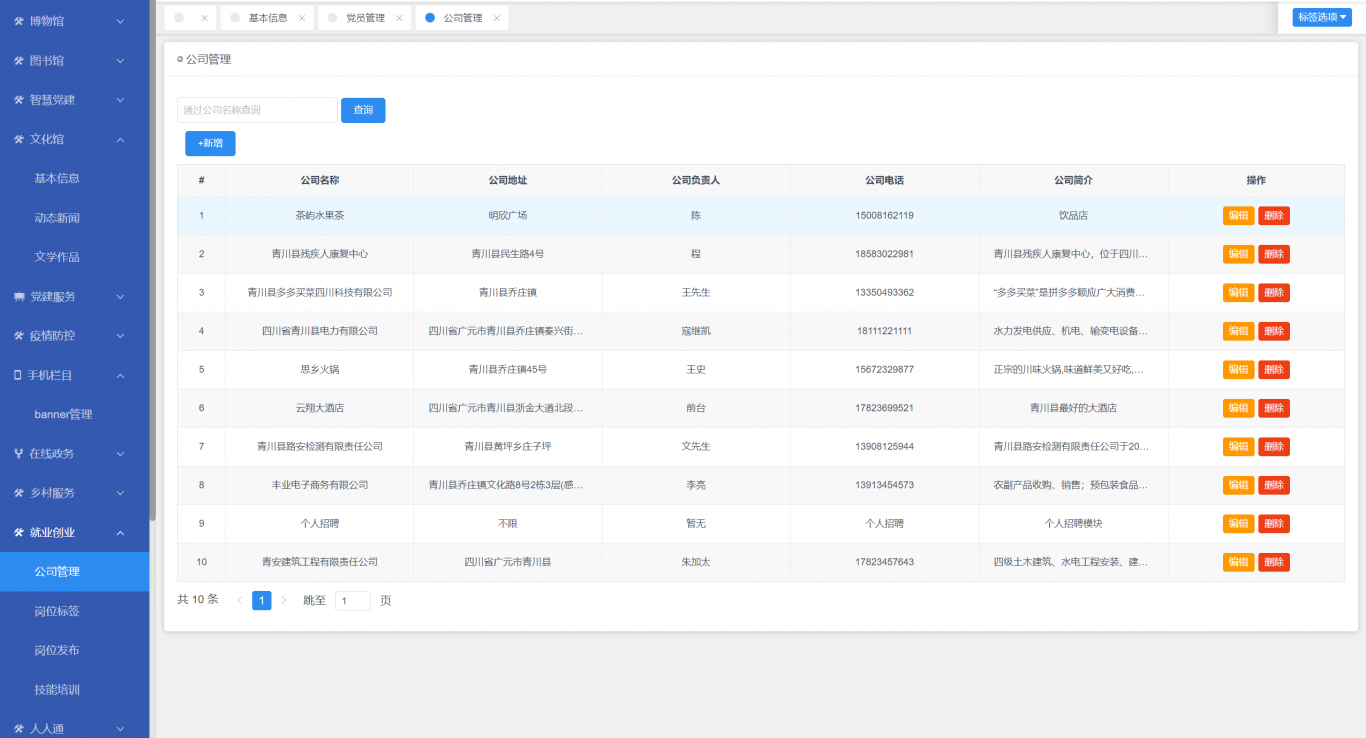
Task: Delete the 丰业电子商务有限公司 row
Action: (x=1274, y=485)
